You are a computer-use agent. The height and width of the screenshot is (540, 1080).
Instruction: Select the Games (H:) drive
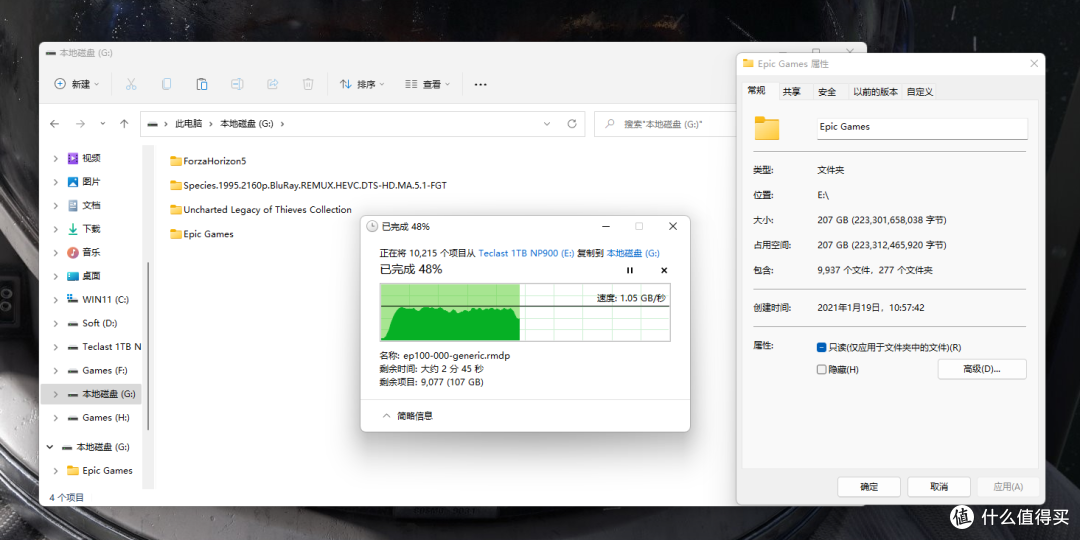tap(98, 417)
